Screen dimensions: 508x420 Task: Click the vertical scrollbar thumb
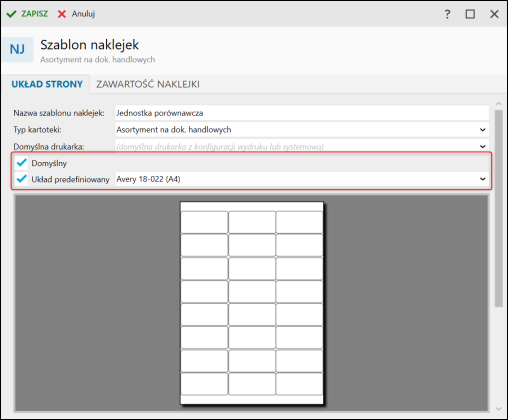[x=498, y=208]
